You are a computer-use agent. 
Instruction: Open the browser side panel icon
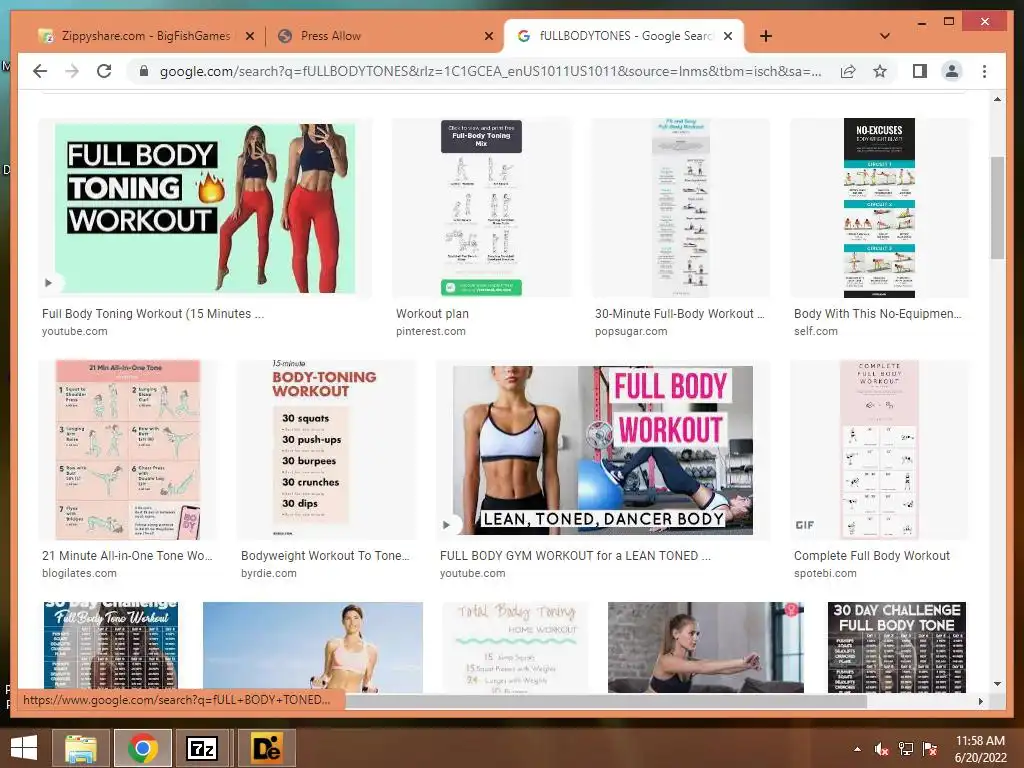[x=920, y=71]
